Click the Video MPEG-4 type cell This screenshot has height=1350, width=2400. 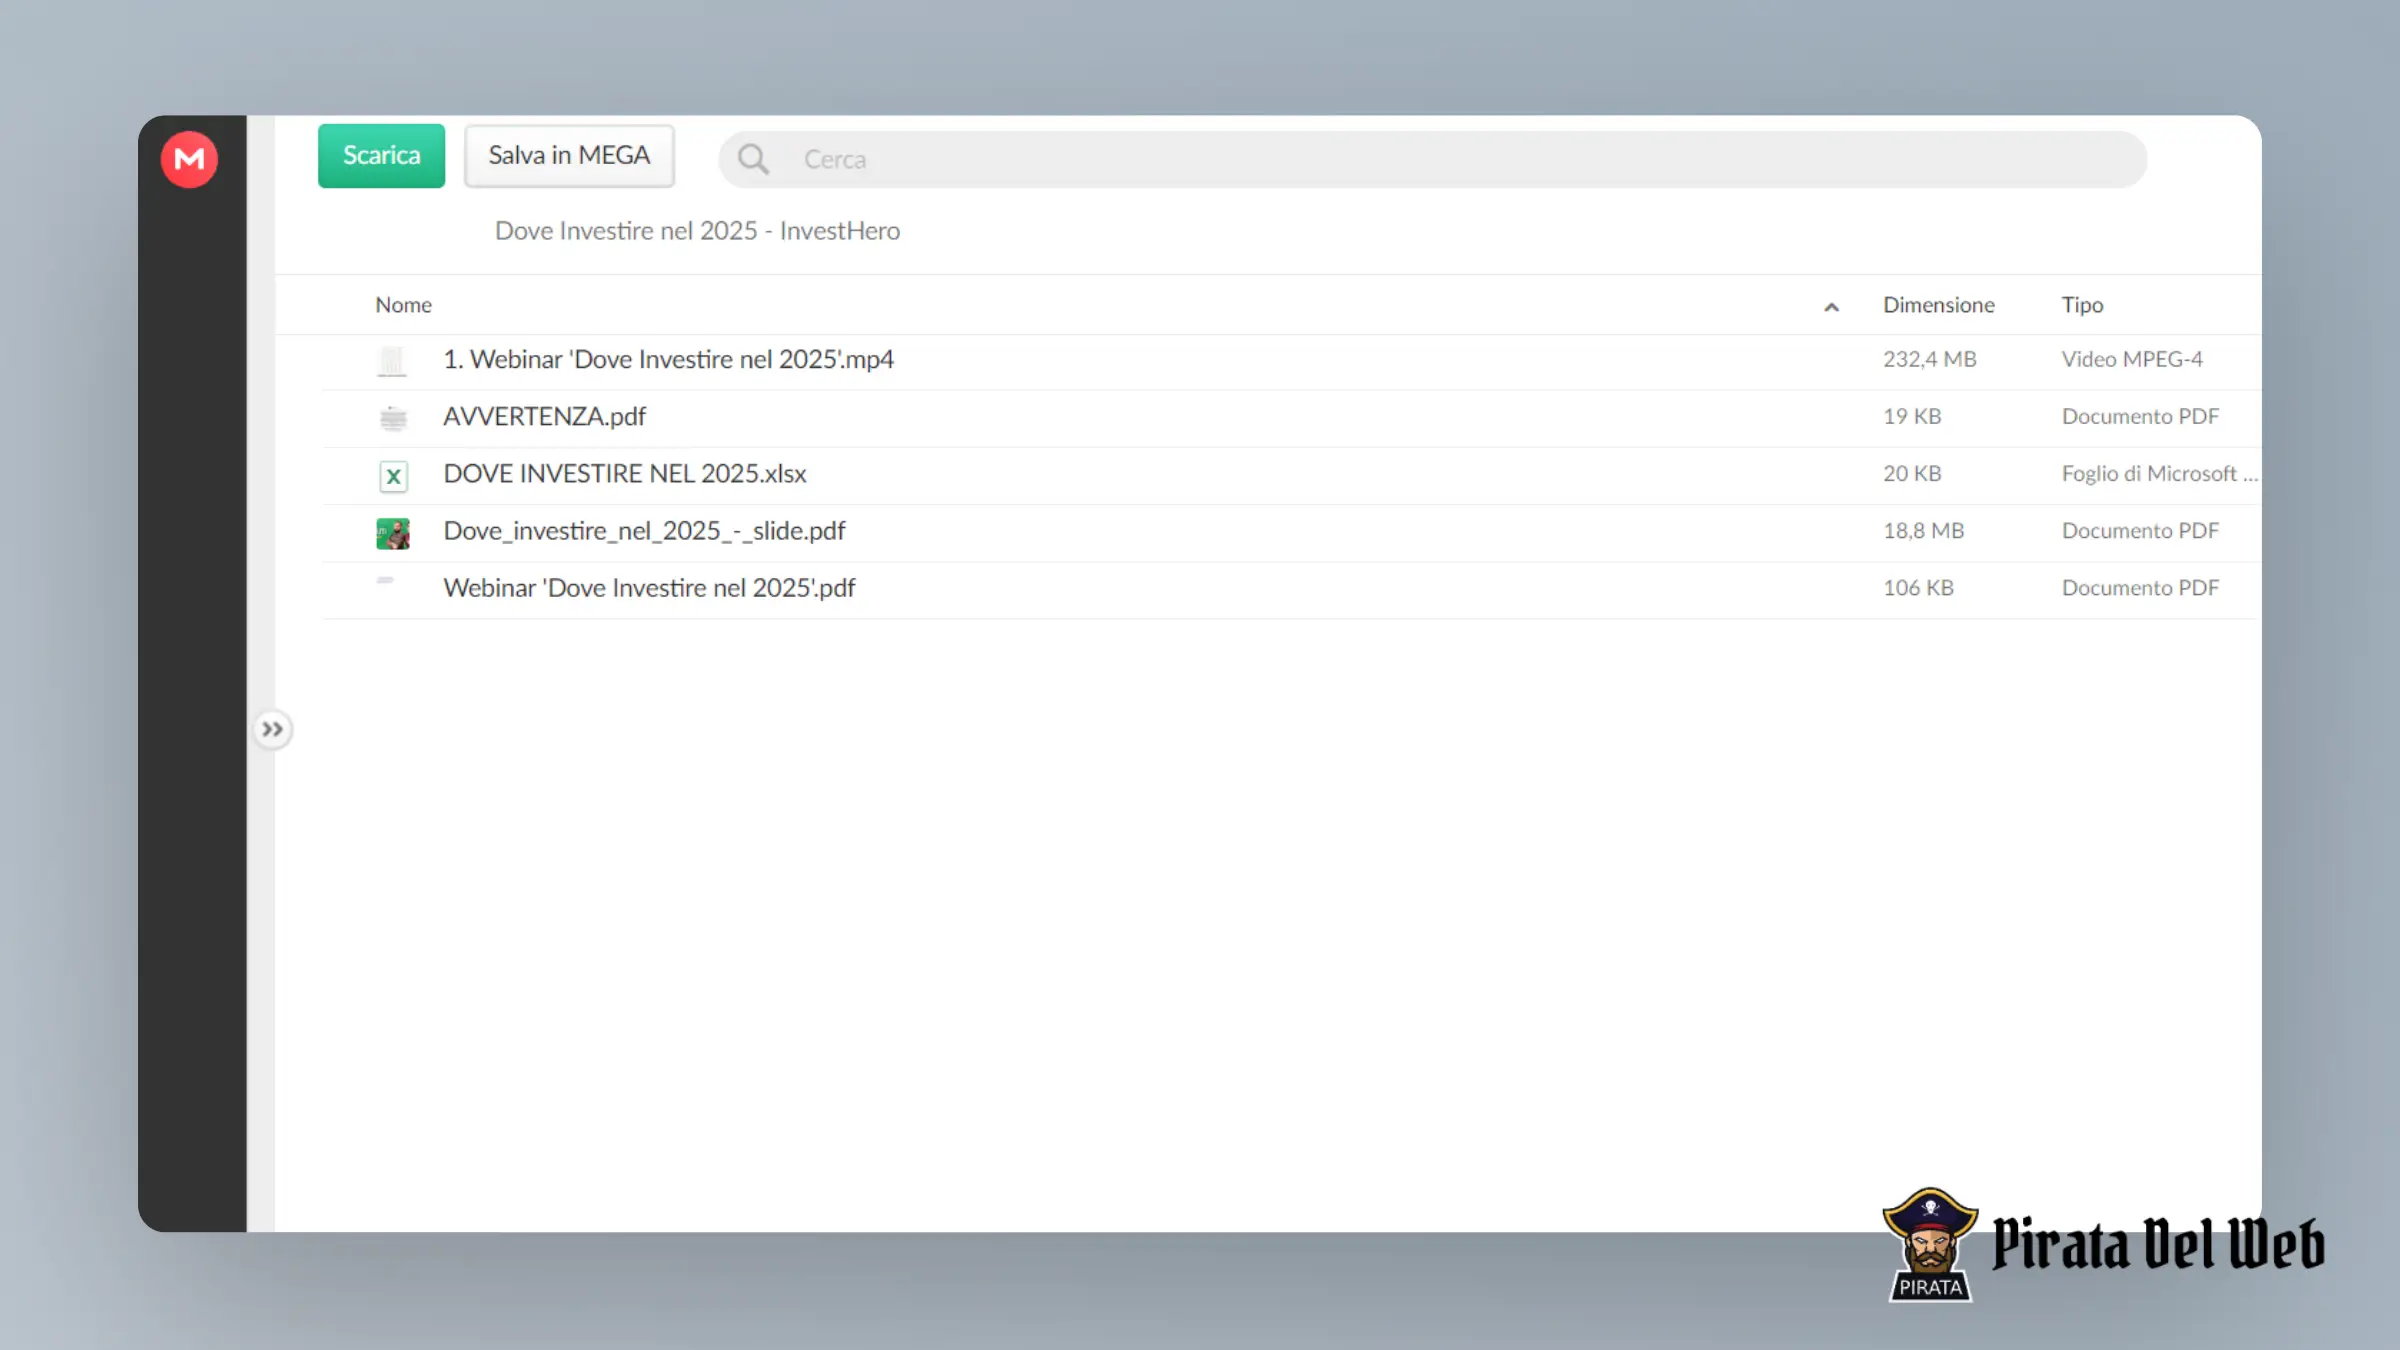click(x=2132, y=359)
